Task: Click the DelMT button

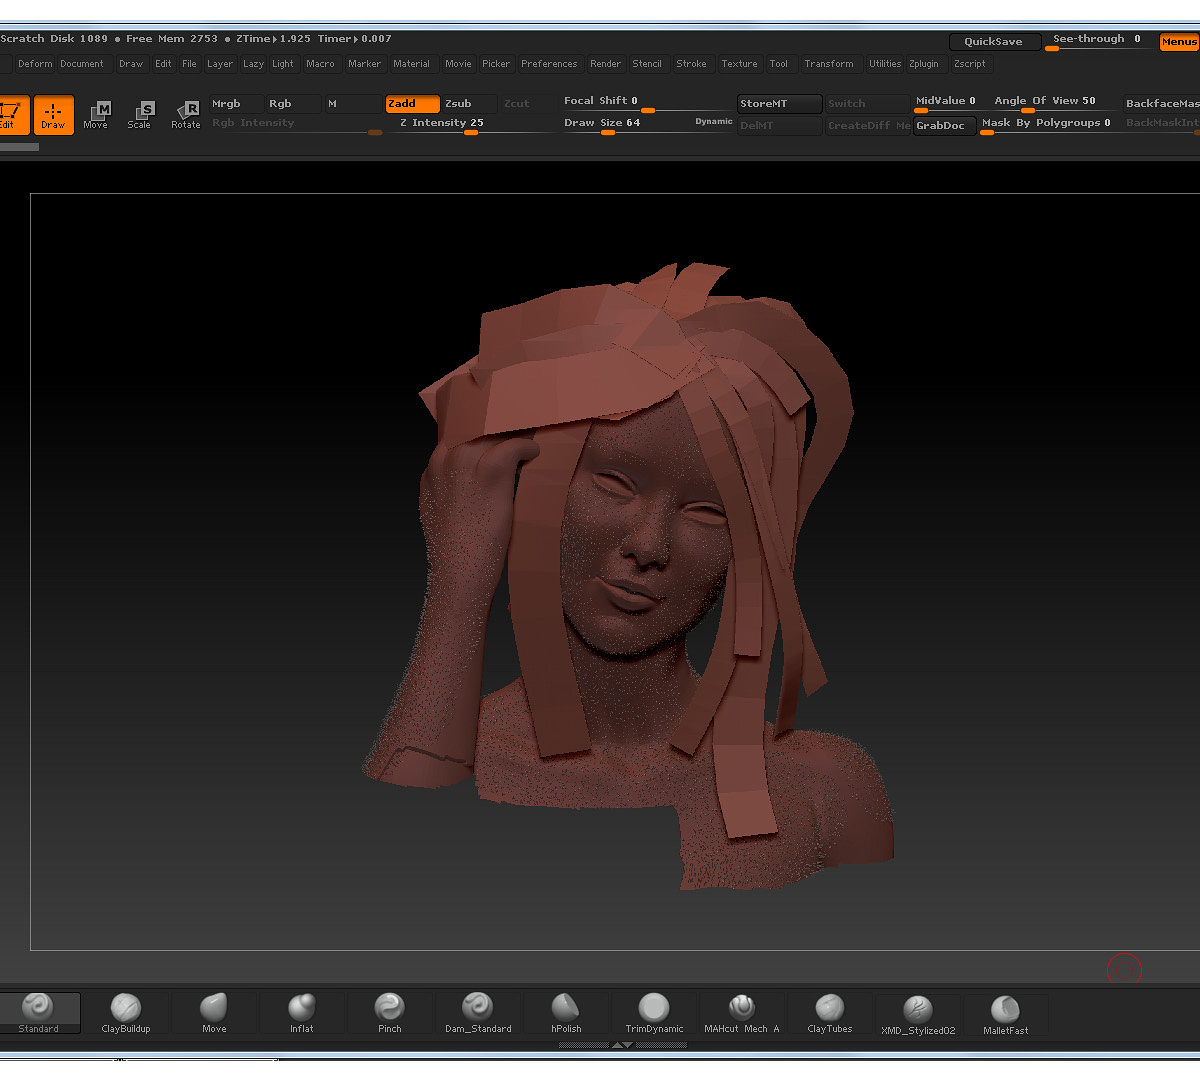Action: coord(780,126)
